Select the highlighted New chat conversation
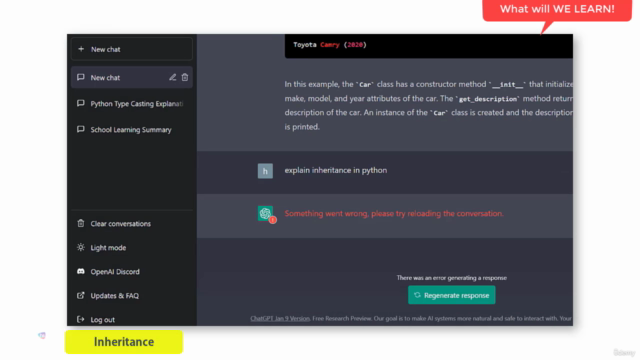Image resolution: width=640 pixels, height=360 pixels. pos(132,78)
